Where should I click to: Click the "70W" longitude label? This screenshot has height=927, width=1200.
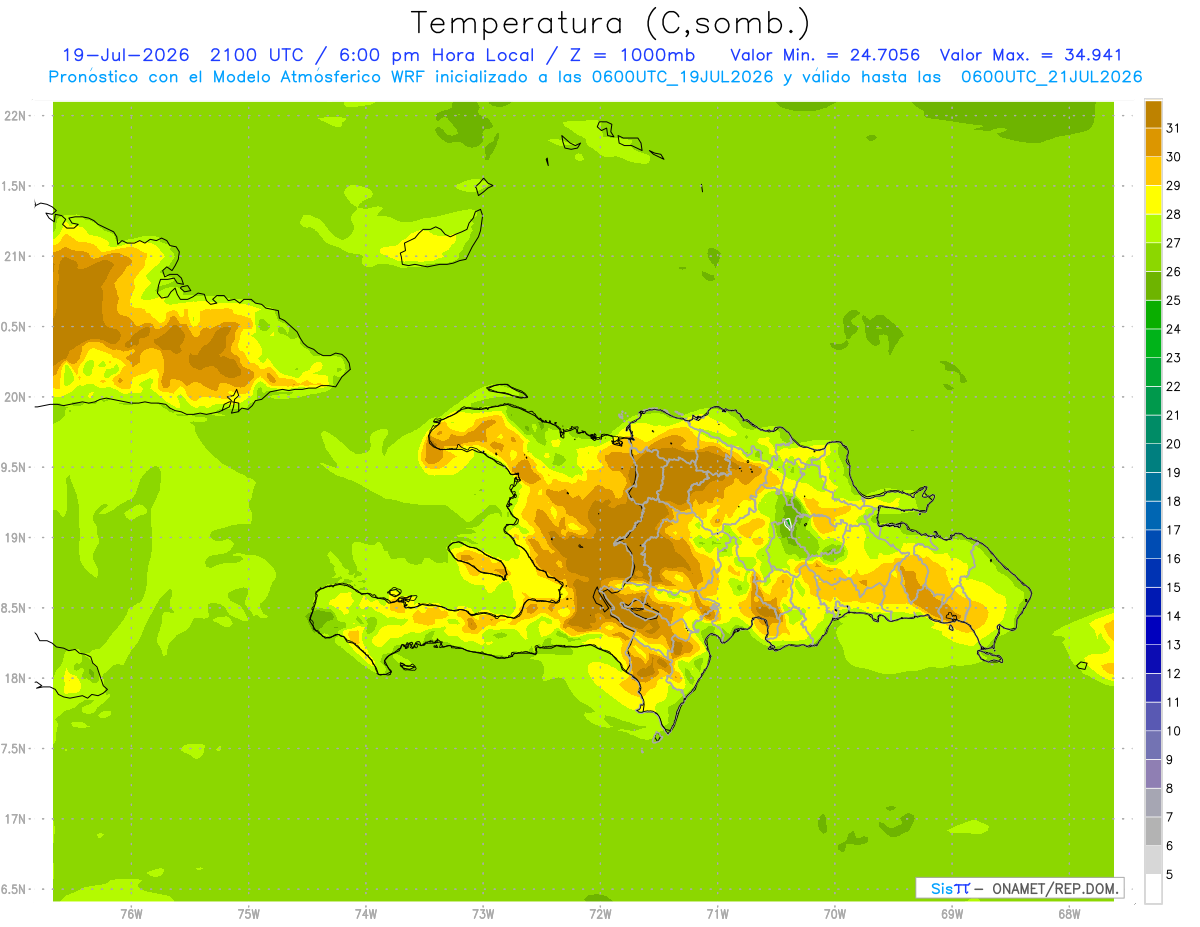tap(835, 914)
